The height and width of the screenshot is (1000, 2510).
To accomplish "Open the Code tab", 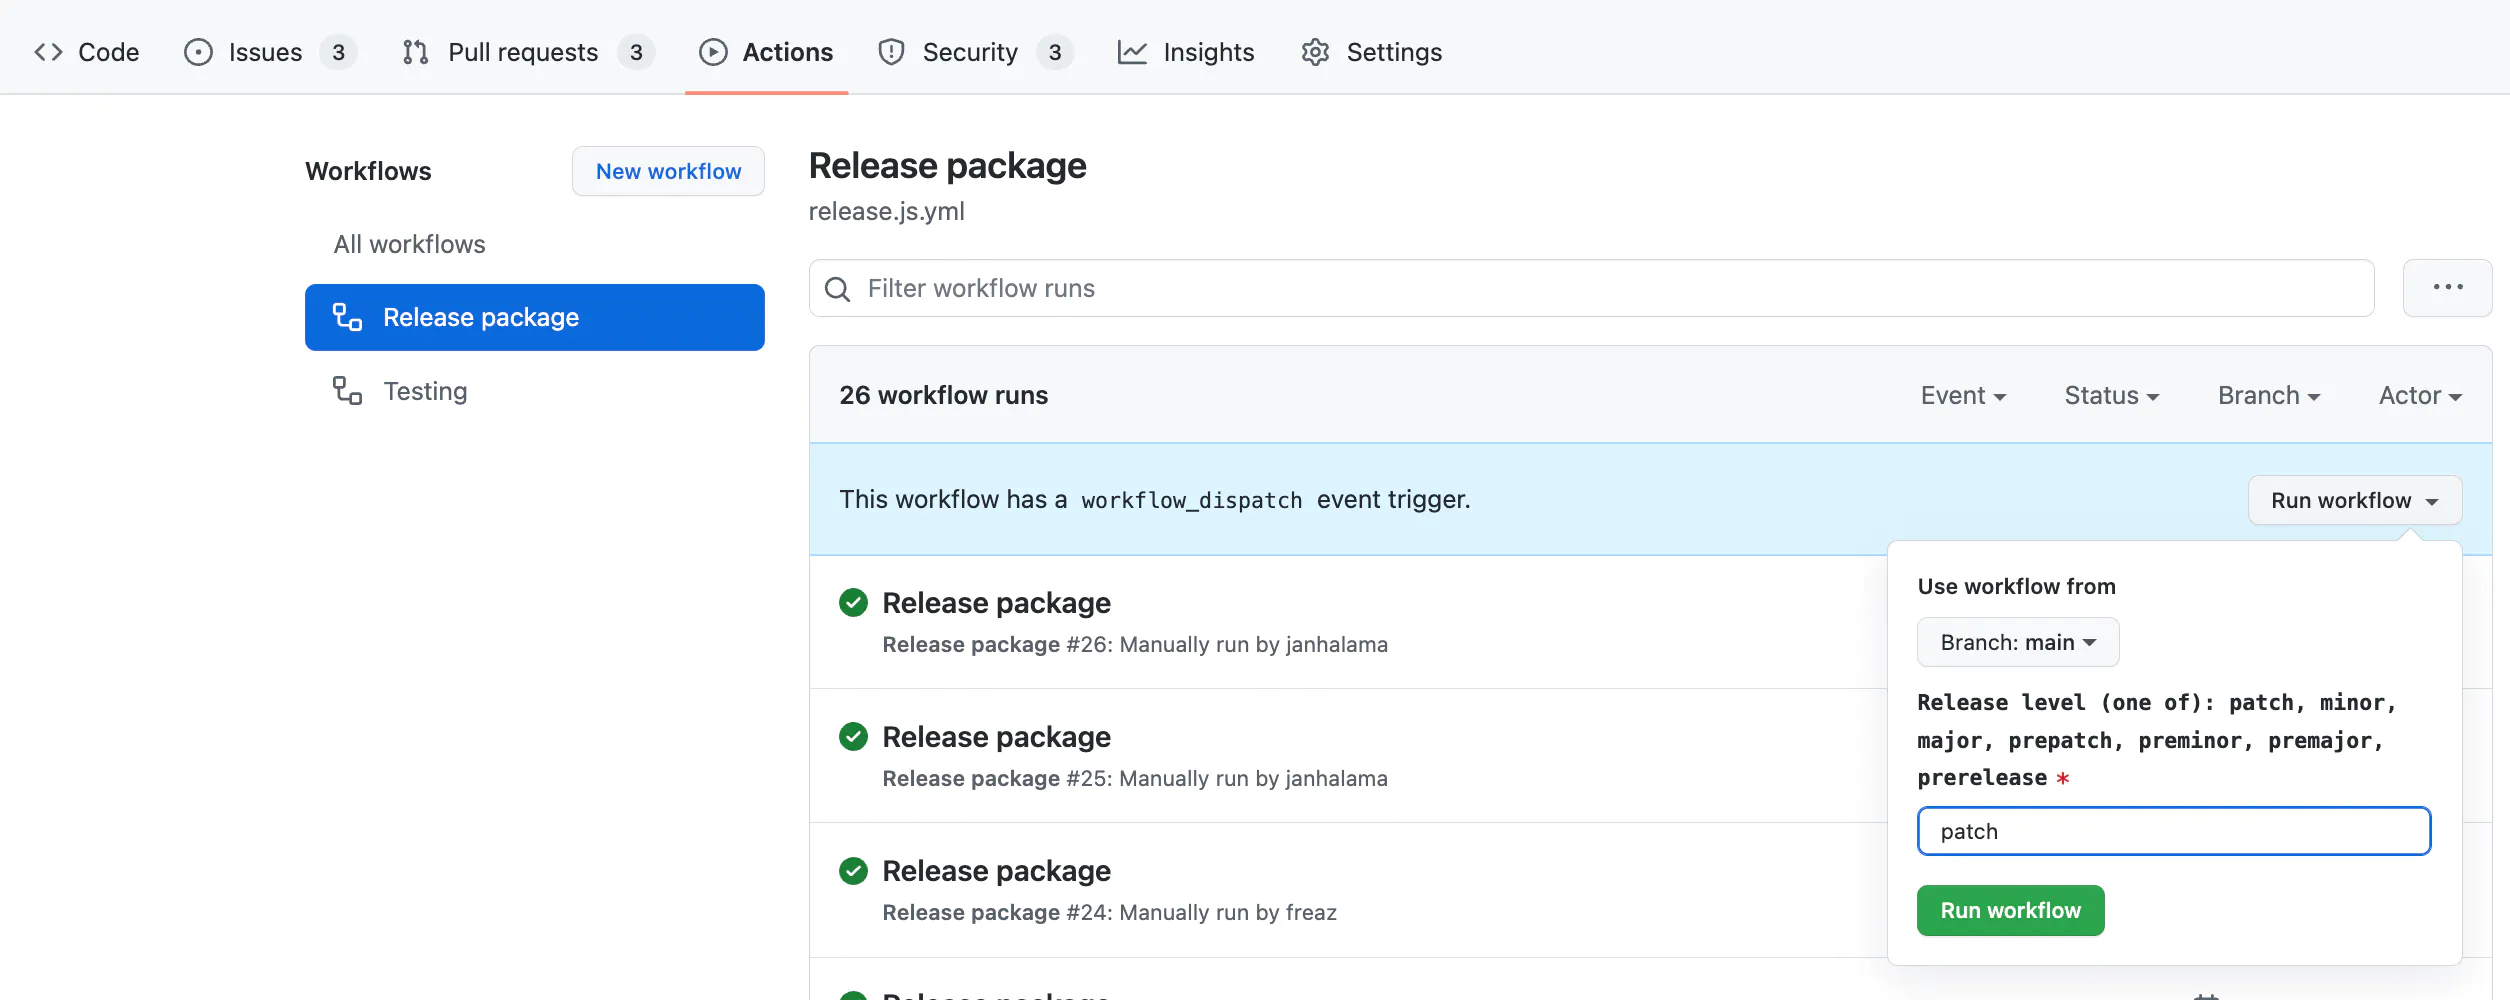I will click(x=87, y=52).
